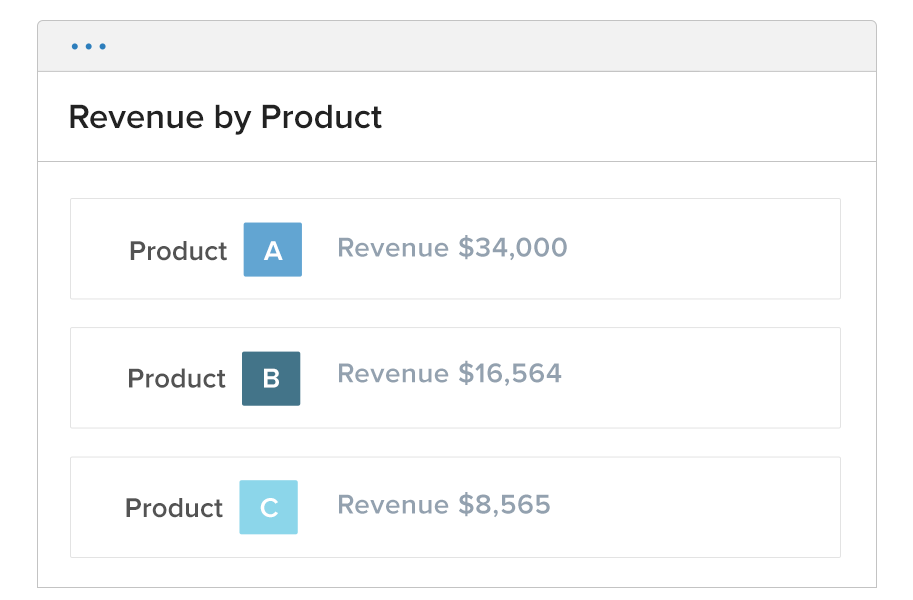Click empty right side of Product C card
This screenshot has width=913, height=600.
[x=720, y=507]
